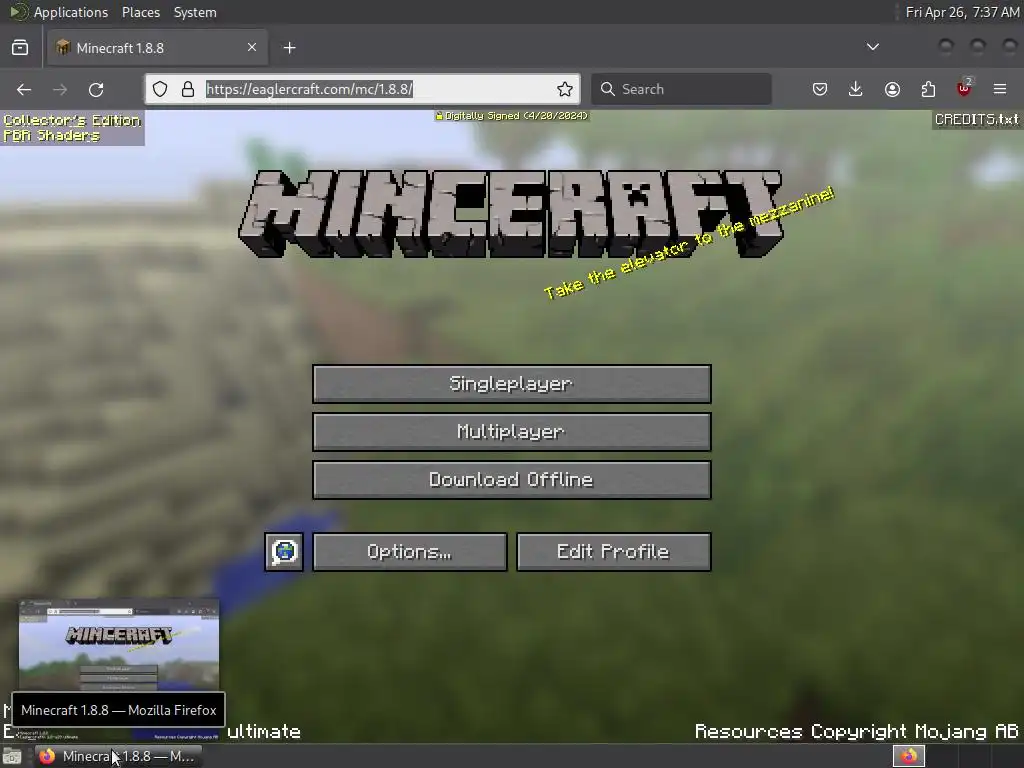Image resolution: width=1024 pixels, height=768 pixels.
Task: Go back to the previous page
Action: click(x=24, y=89)
